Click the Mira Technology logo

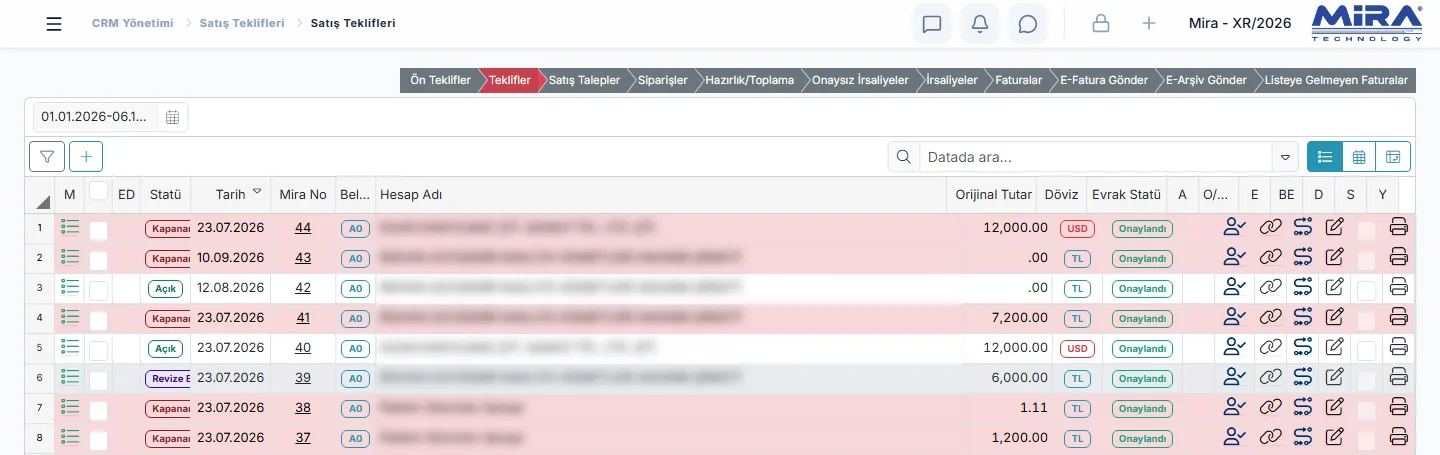click(x=1367, y=22)
